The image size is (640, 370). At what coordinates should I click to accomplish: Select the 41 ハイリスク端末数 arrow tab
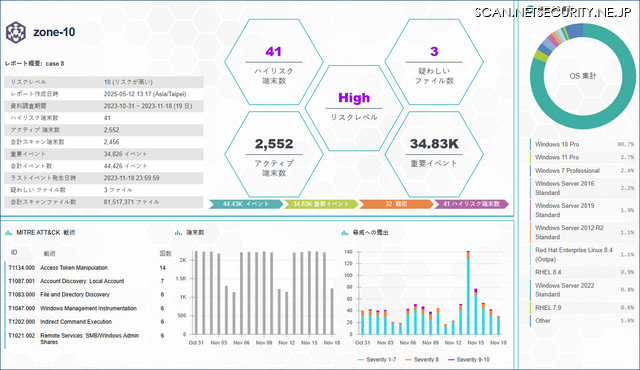(471, 204)
